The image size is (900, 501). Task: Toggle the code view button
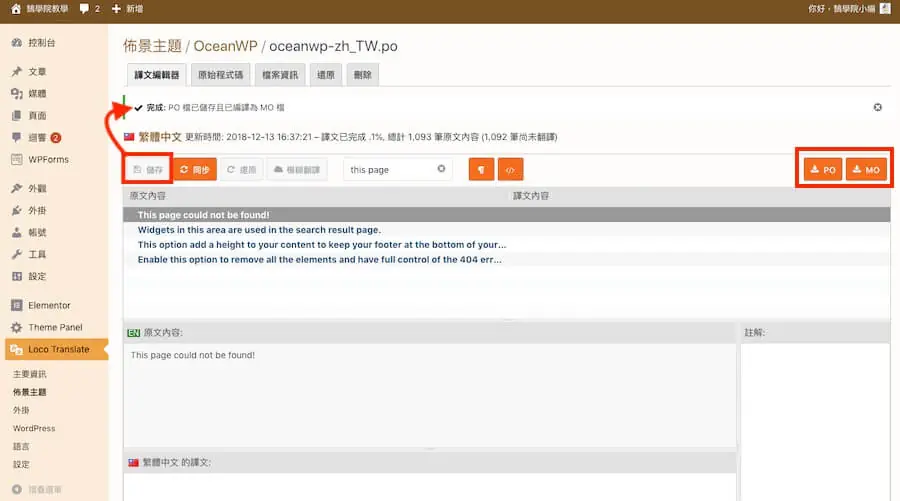[x=510, y=169]
